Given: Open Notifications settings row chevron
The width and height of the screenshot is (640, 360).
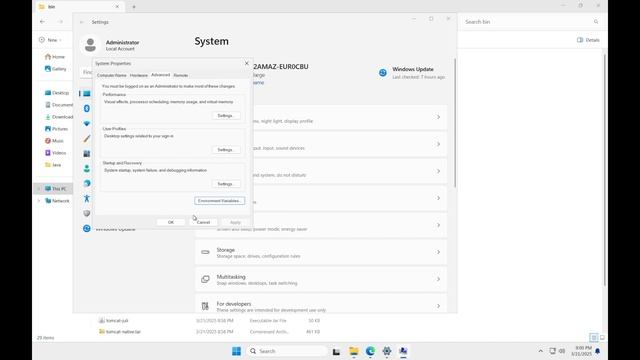Looking at the screenshot, I should coord(438,171).
